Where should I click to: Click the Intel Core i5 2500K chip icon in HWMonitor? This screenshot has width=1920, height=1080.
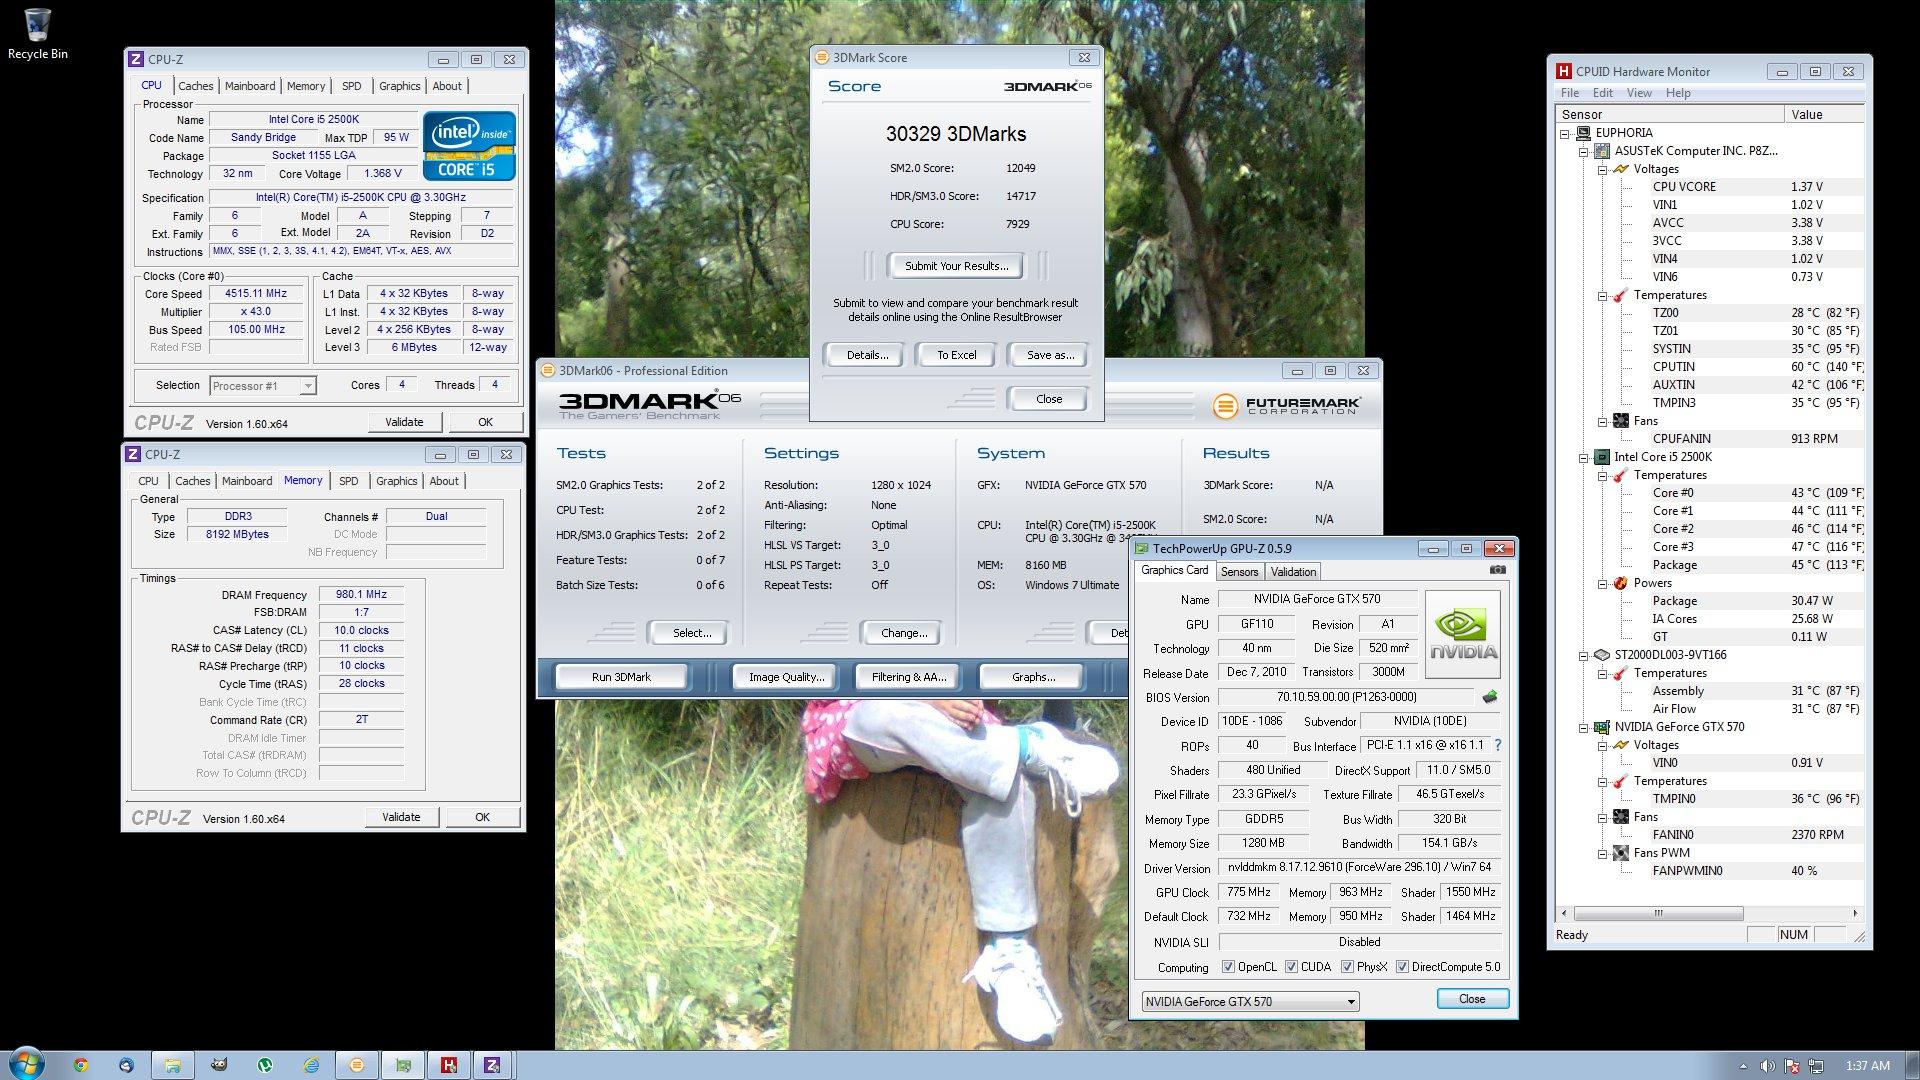tap(1602, 457)
